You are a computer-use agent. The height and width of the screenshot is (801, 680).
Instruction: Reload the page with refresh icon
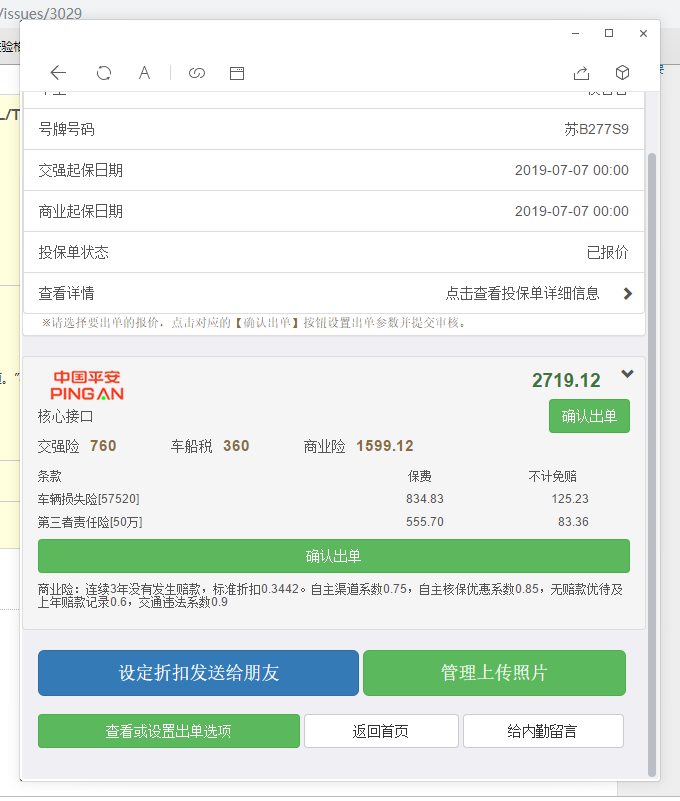coord(104,73)
